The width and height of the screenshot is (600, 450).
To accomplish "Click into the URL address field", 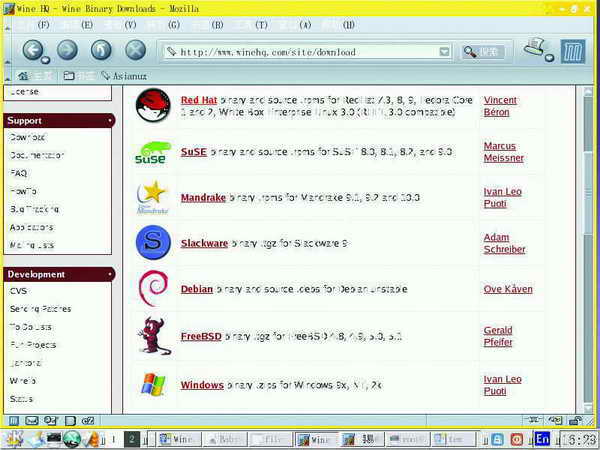I will pyautogui.click(x=300, y=51).
